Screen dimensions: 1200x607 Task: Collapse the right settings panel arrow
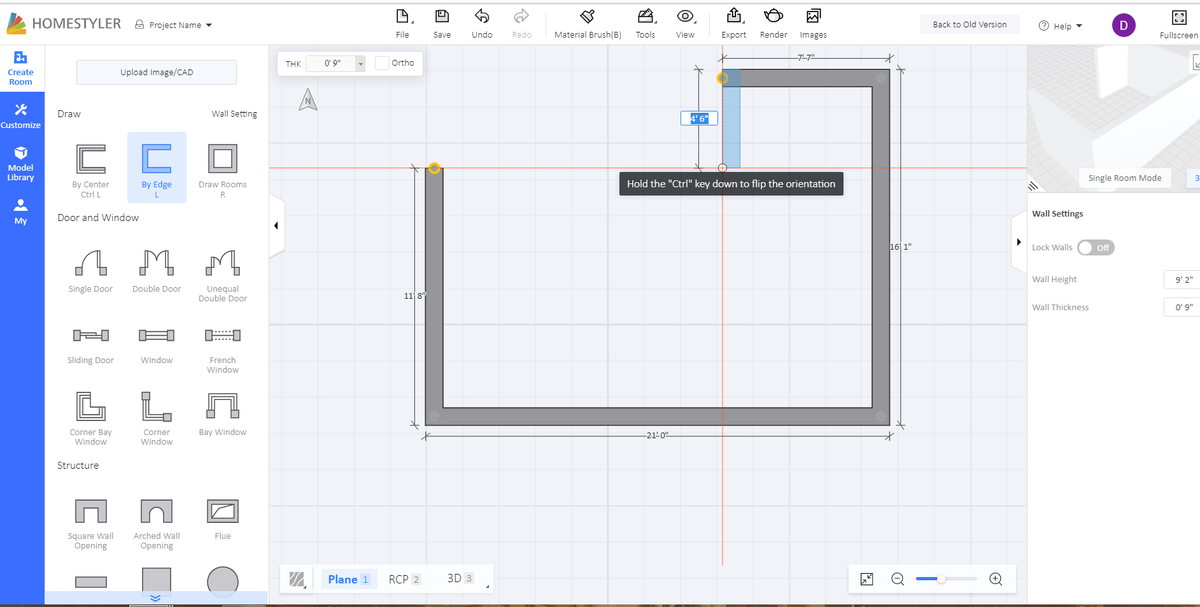1018,242
